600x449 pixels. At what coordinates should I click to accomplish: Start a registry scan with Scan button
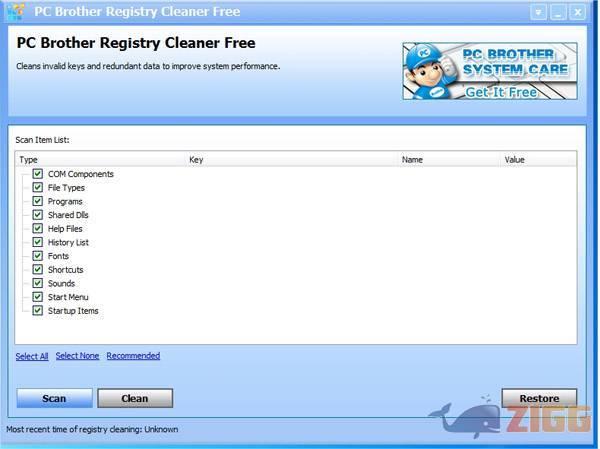54,398
